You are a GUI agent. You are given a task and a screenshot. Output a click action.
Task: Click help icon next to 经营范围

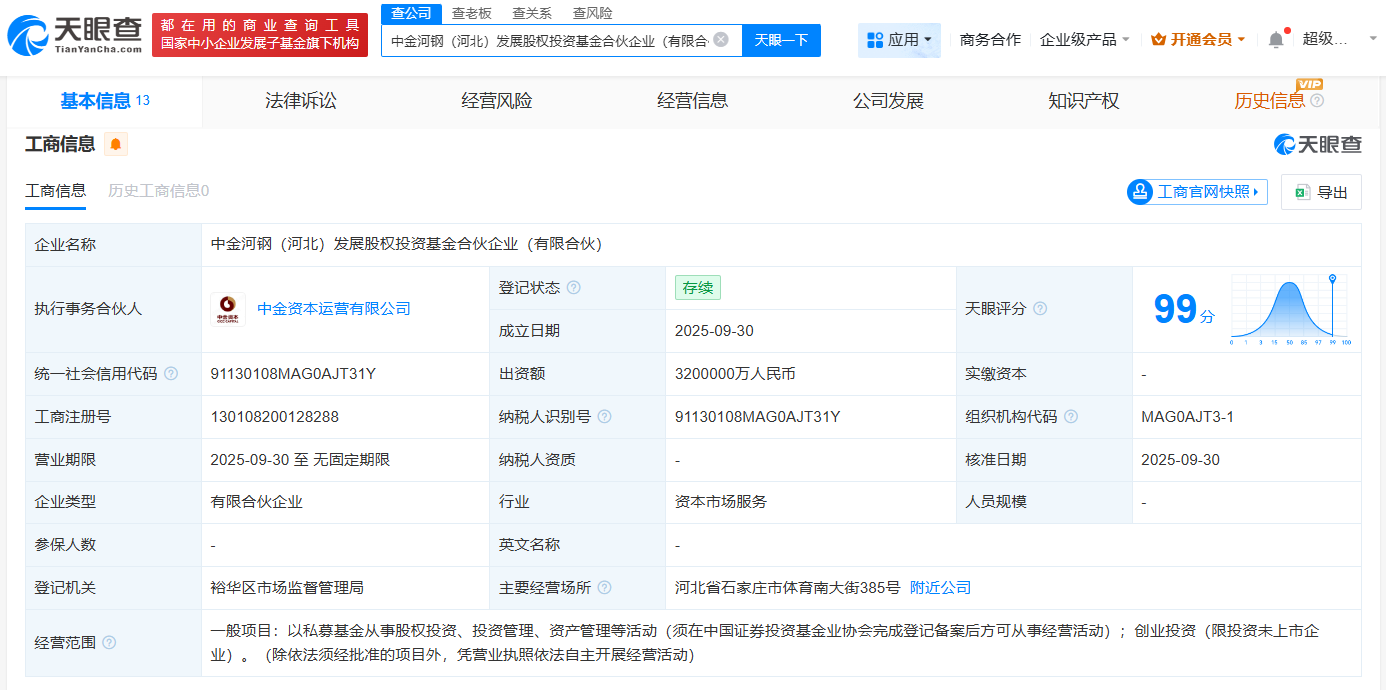[109, 642]
